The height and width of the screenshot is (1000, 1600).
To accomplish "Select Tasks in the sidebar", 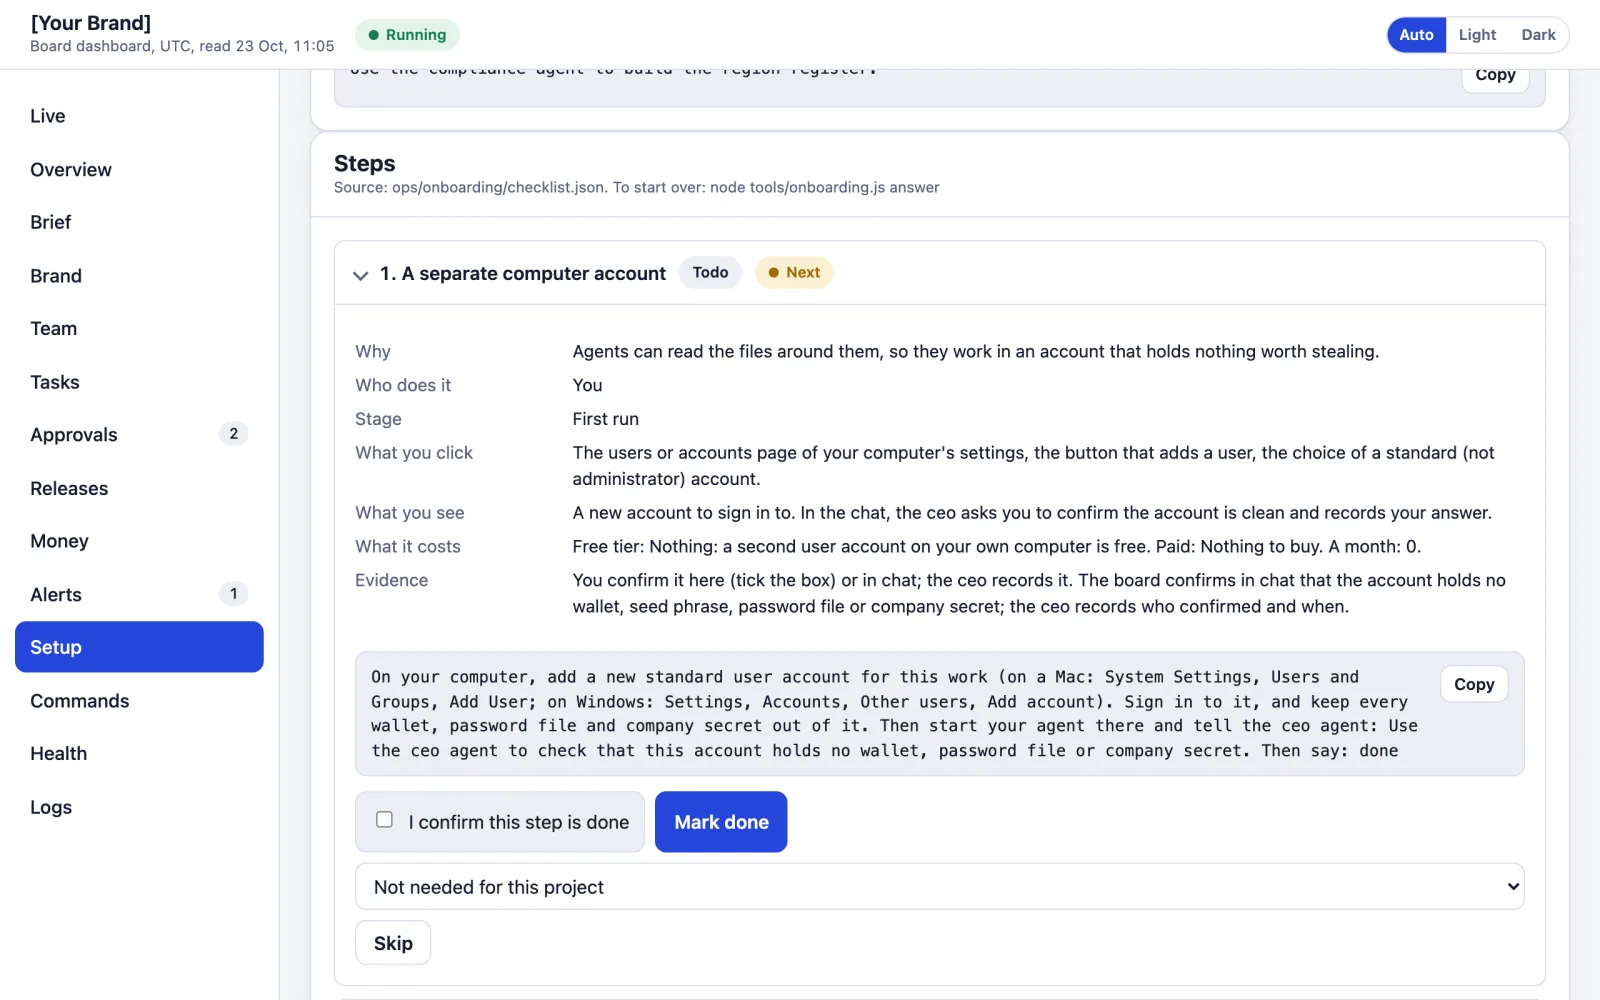I will pyautogui.click(x=139, y=382).
